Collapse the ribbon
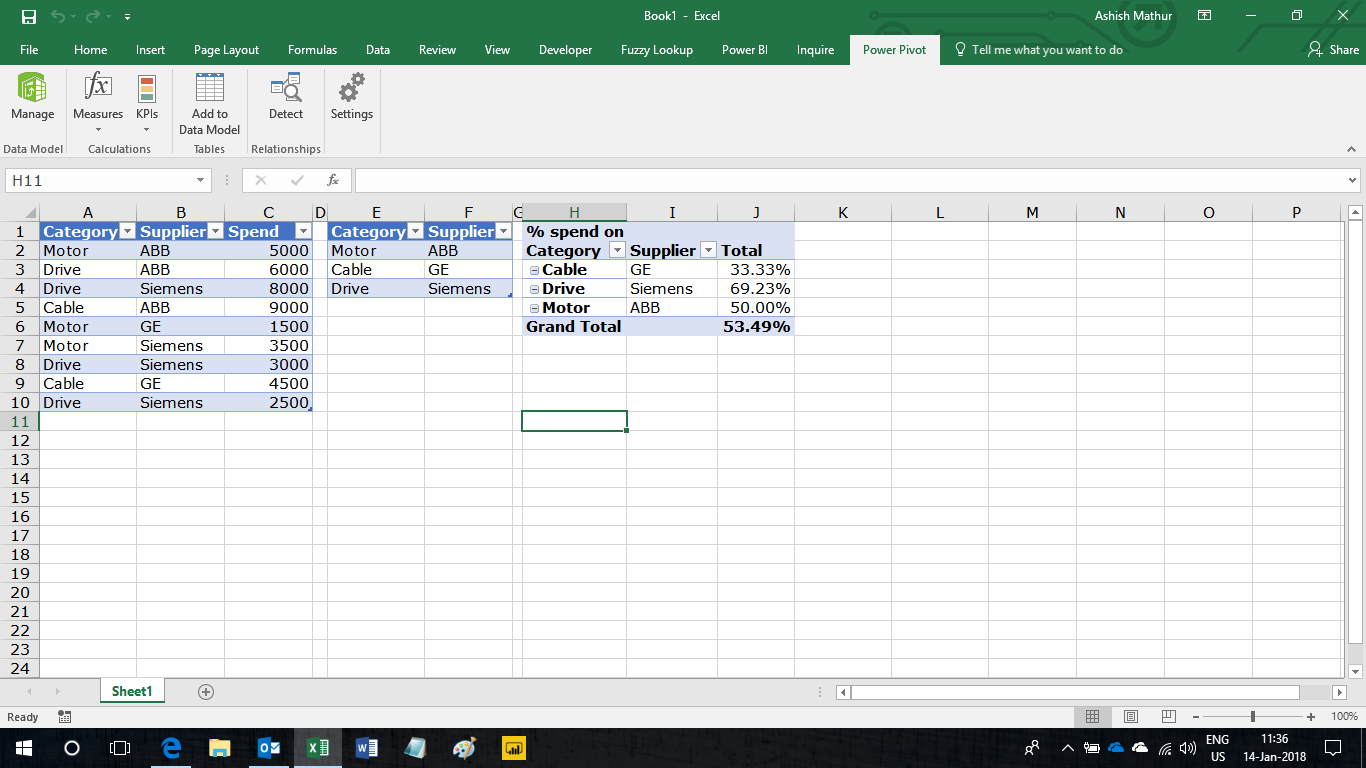Viewport: 1366px width, 768px height. (x=1351, y=149)
